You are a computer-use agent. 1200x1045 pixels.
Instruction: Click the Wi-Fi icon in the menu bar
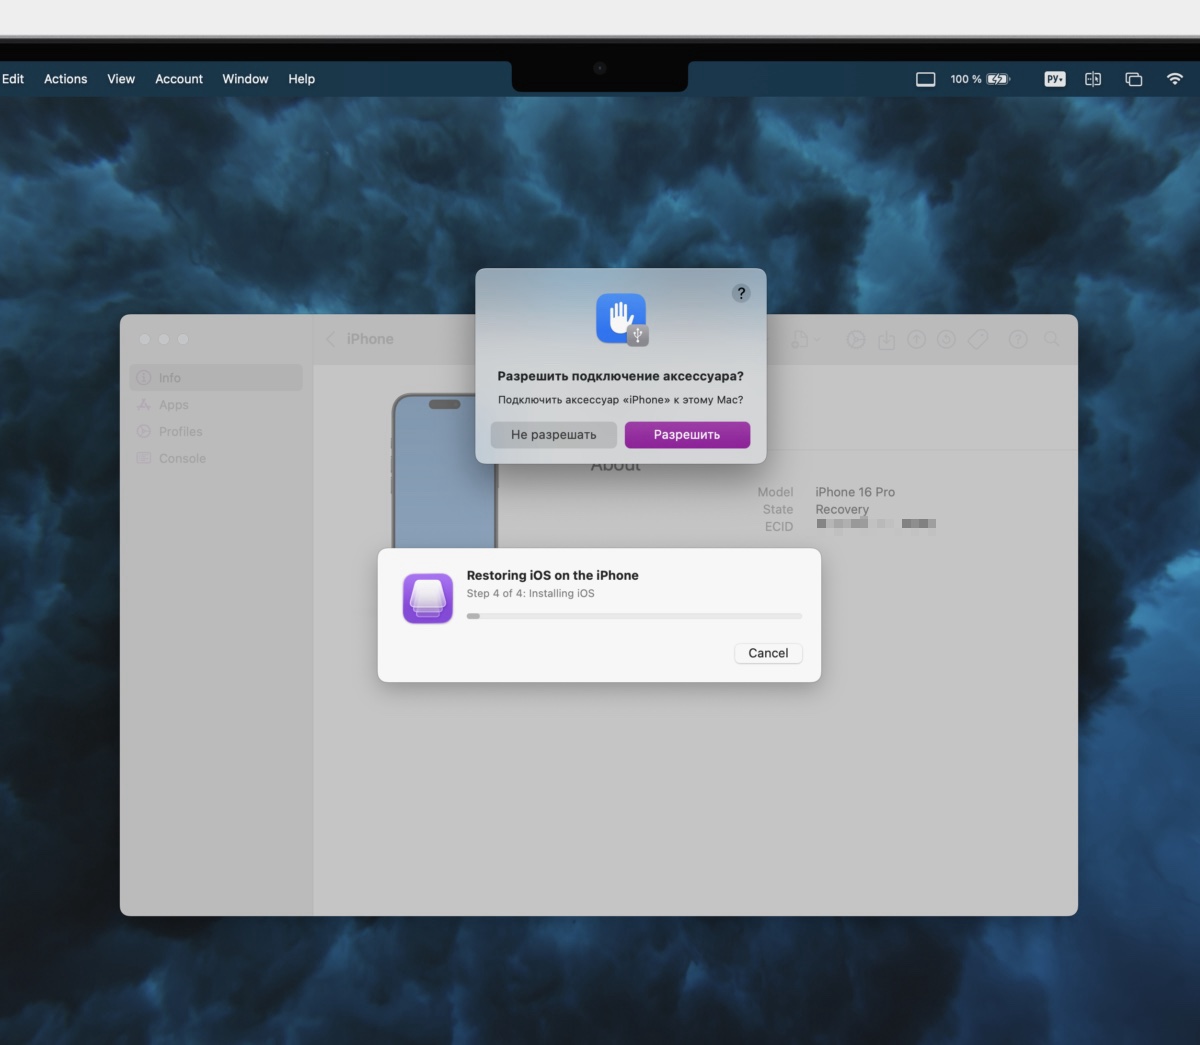coord(1175,79)
